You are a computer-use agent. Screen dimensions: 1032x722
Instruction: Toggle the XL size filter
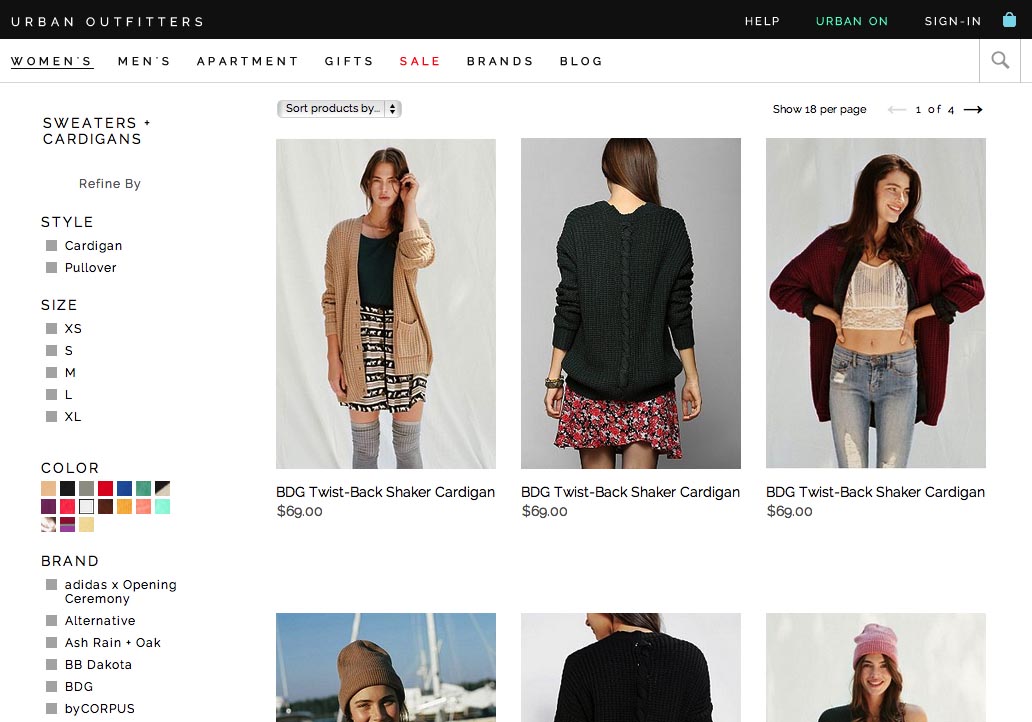51,417
